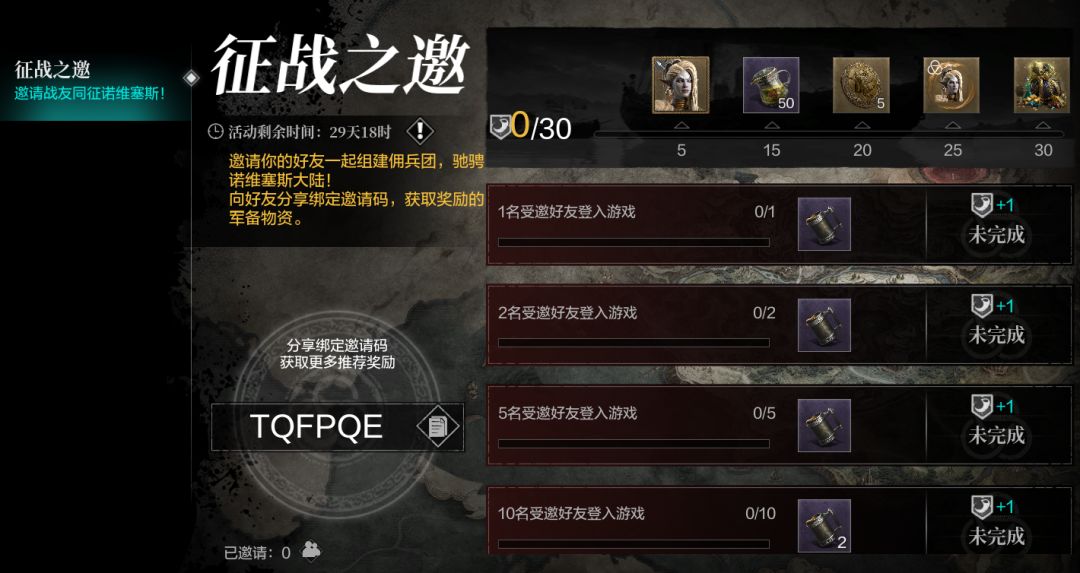Open the hero avatar frame reward at 25
The image size is (1080, 573).
pos(952,85)
